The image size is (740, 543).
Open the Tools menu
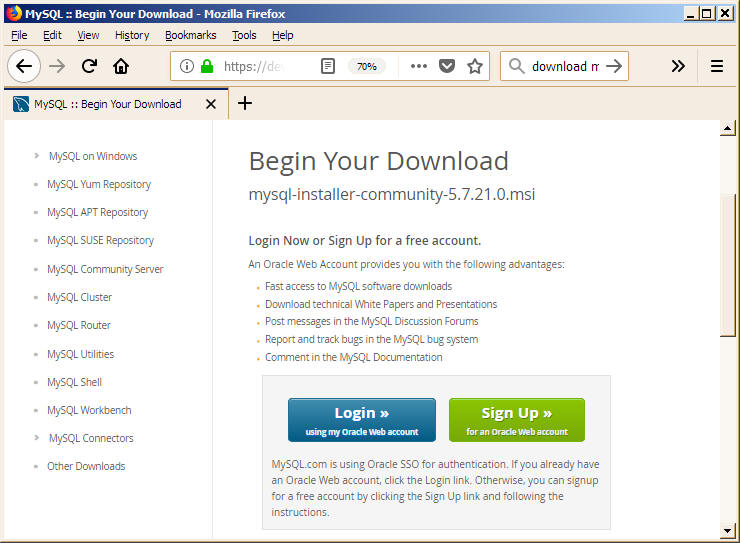(x=244, y=35)
